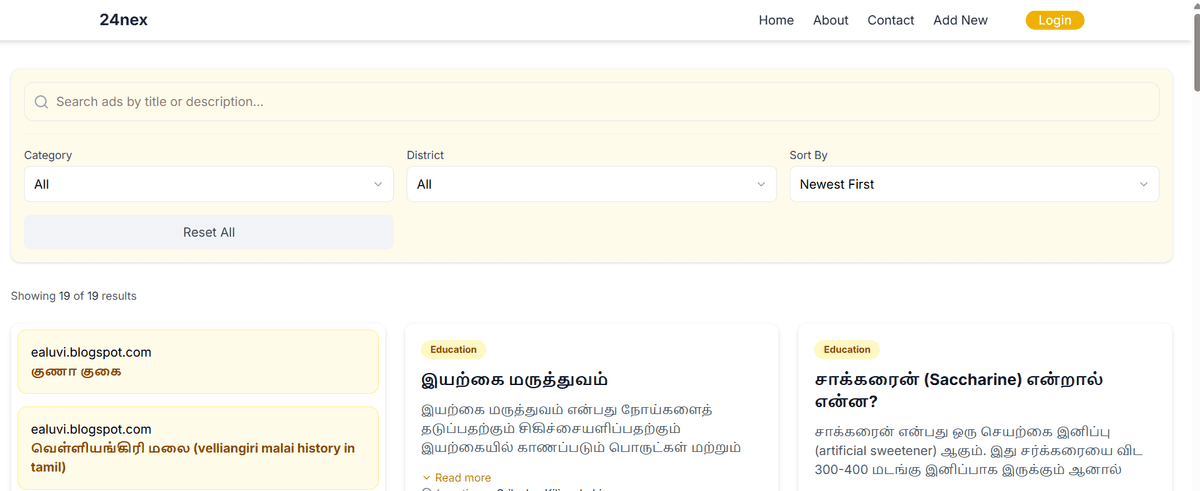
Task: Click Education tag on Saccharine card
Action: pos(847,349)
